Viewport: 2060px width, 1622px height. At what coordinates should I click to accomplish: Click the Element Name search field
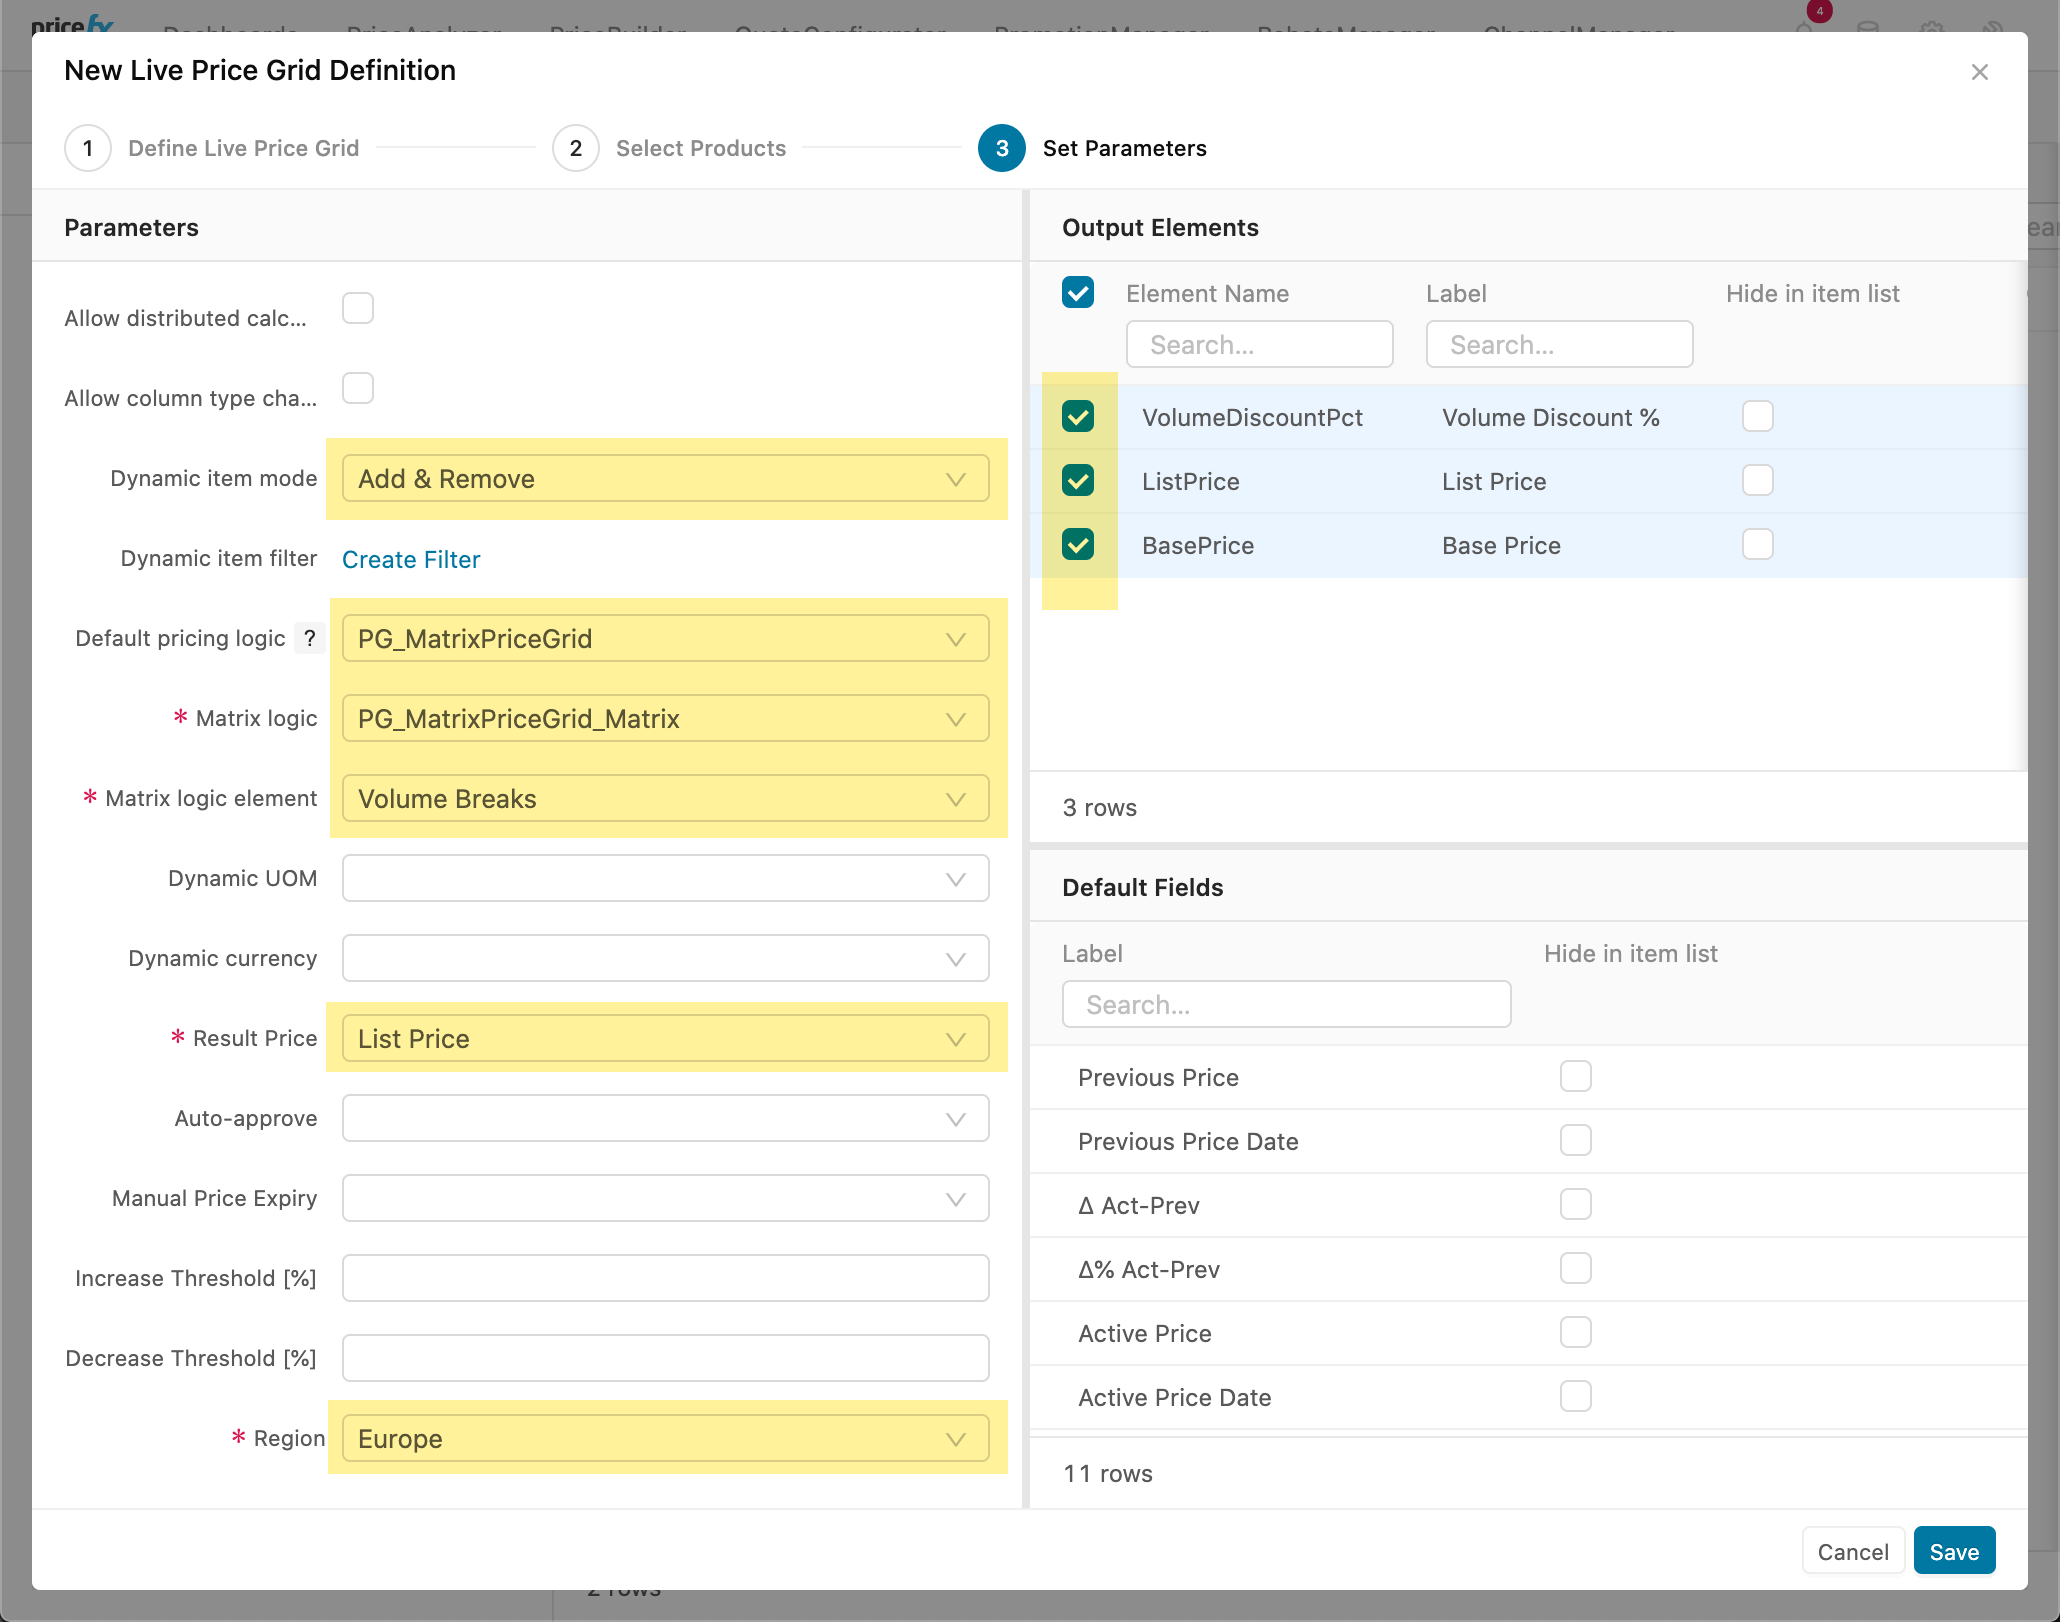pos(1259,345)
